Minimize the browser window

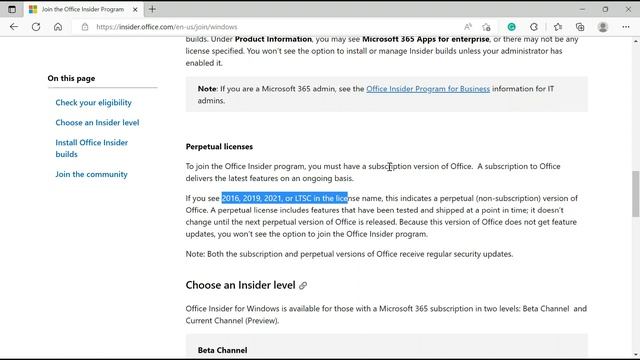(582, 9)
